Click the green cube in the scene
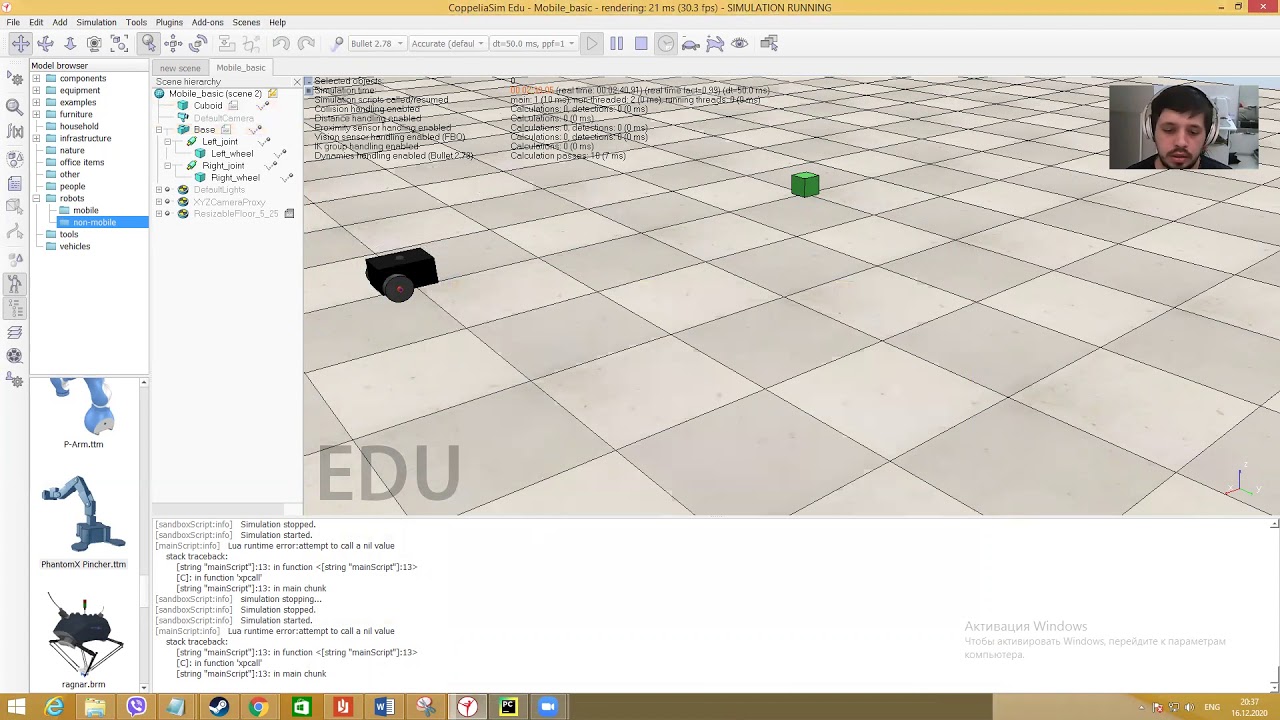The height and width of the screenshot is (720, 1280). pos(805,185)
